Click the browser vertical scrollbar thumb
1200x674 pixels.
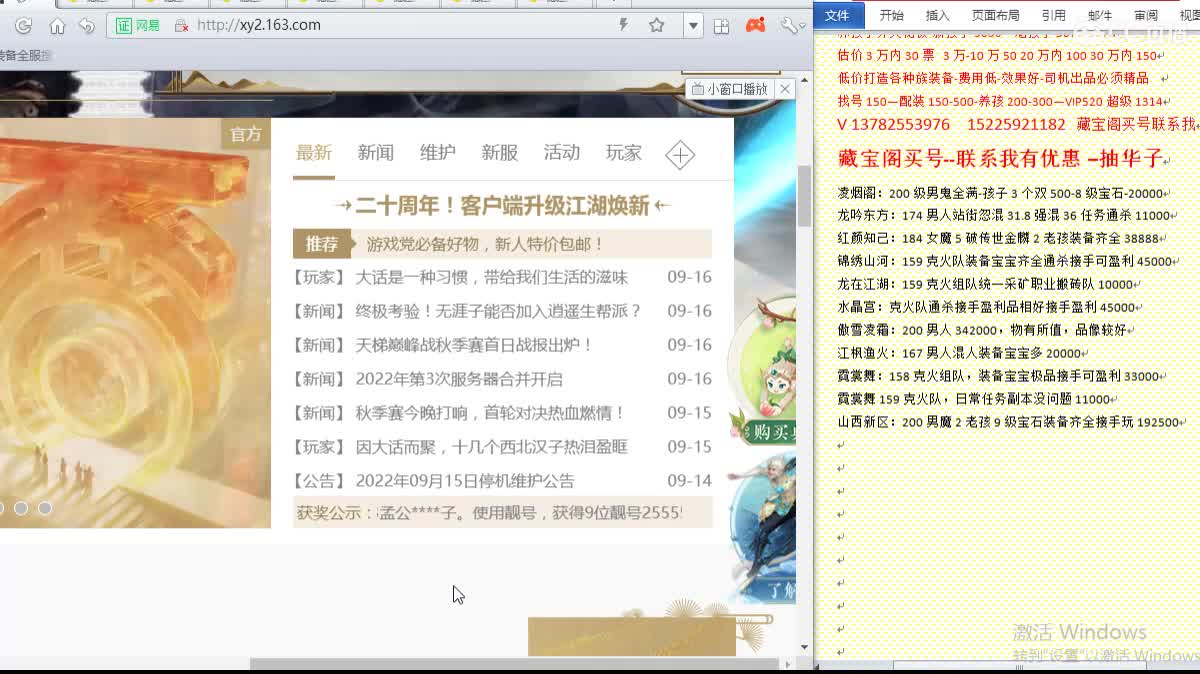click(804, 196)
